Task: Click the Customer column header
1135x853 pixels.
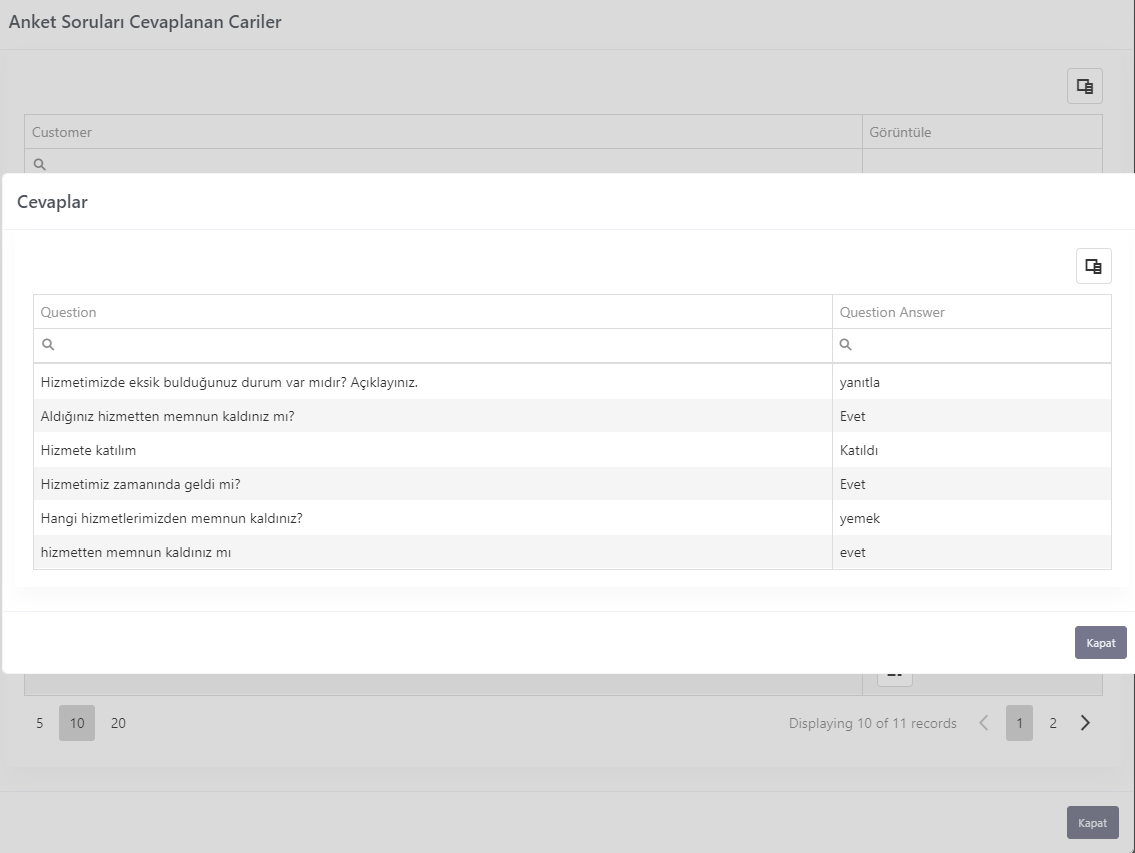Action: click(x=443, y=132)
